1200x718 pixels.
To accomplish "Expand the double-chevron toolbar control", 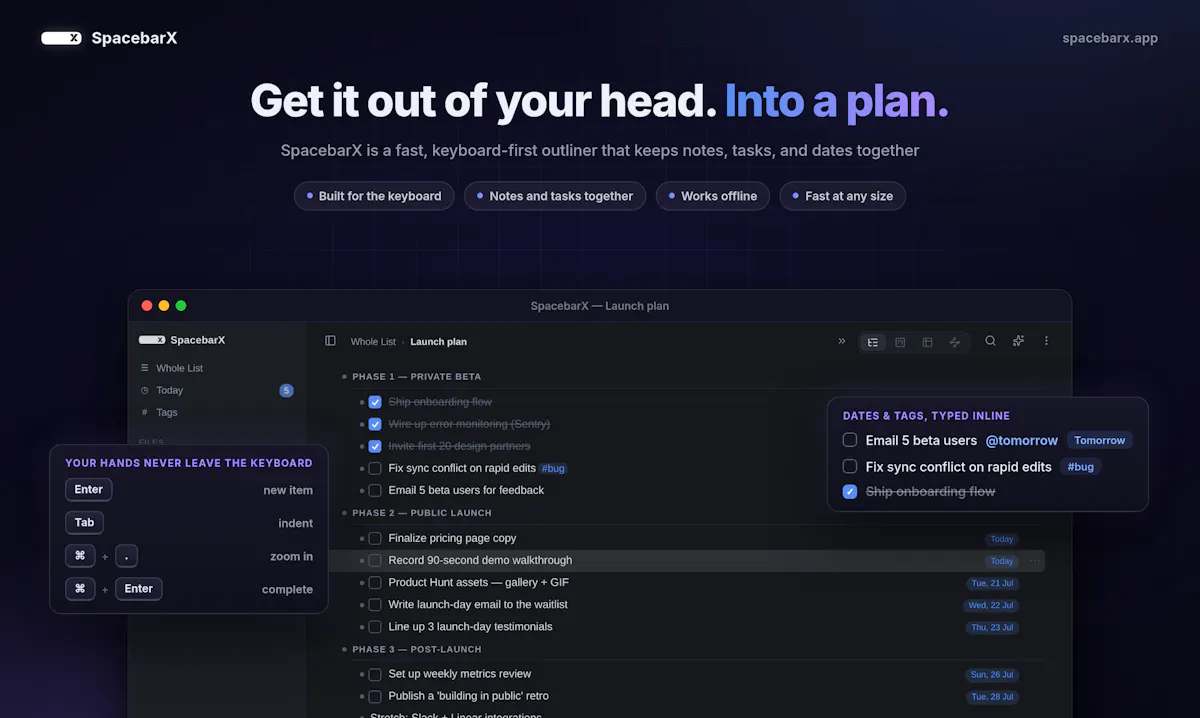I will pos(842,341).
